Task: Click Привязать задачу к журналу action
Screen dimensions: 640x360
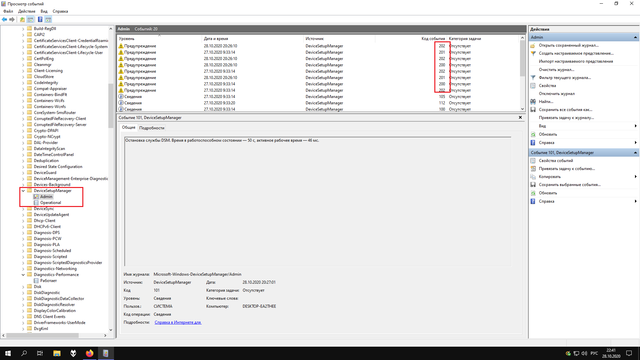Action: (x=566, y=118)
